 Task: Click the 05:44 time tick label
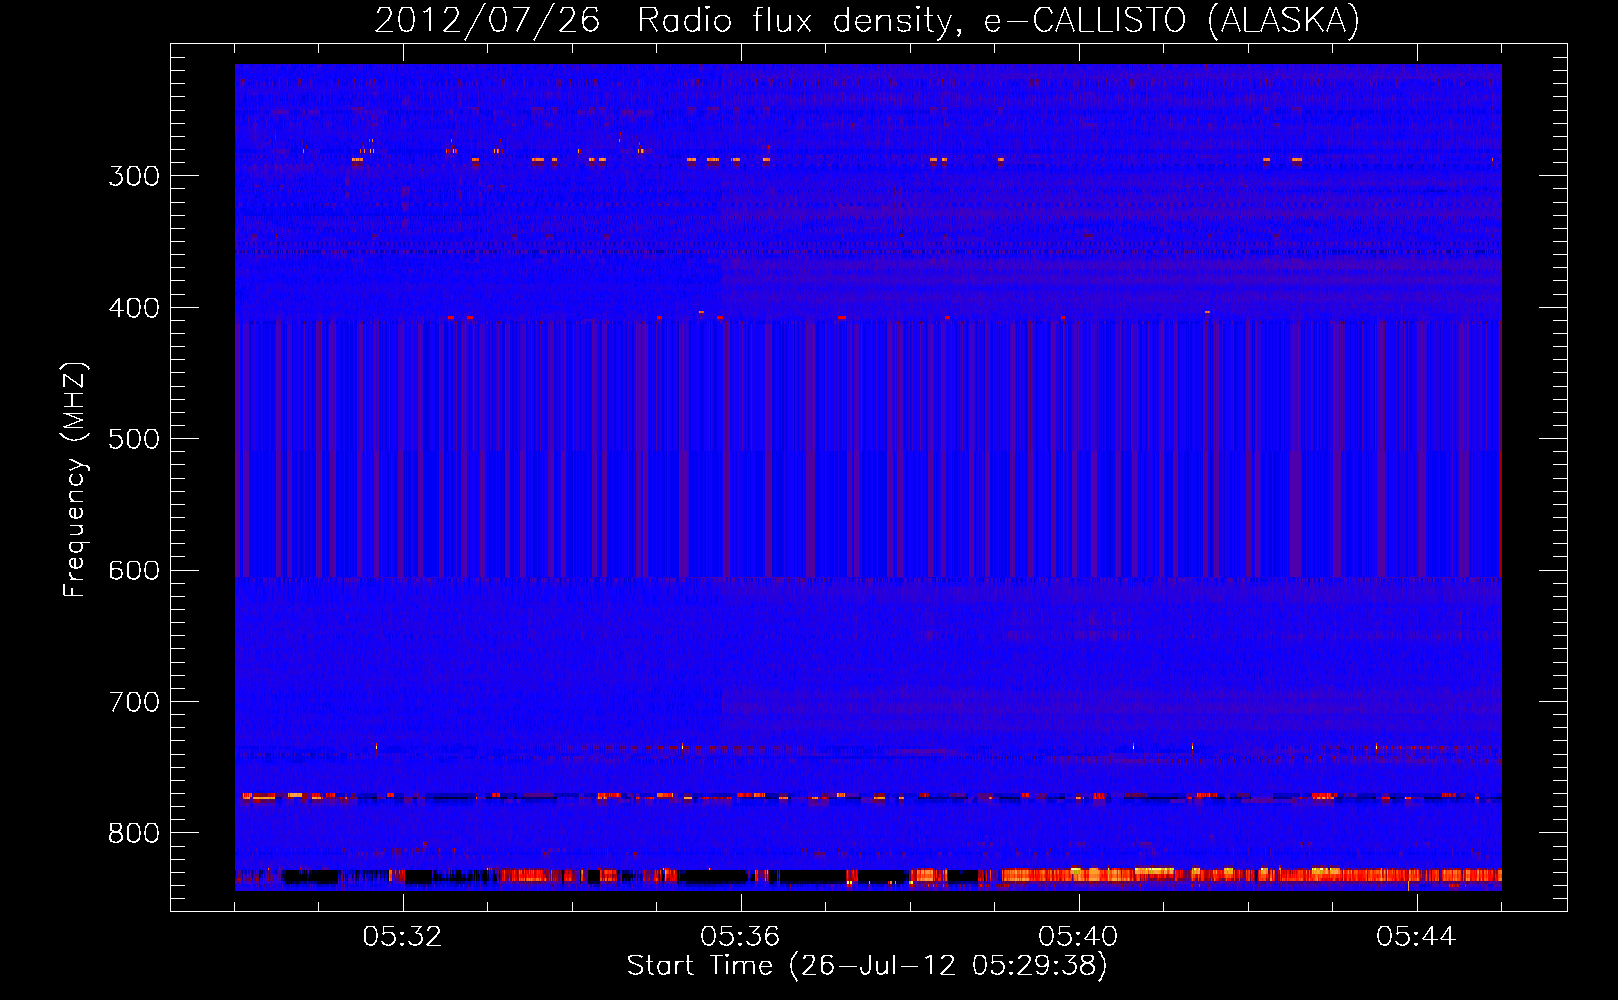coord(1416,937)
